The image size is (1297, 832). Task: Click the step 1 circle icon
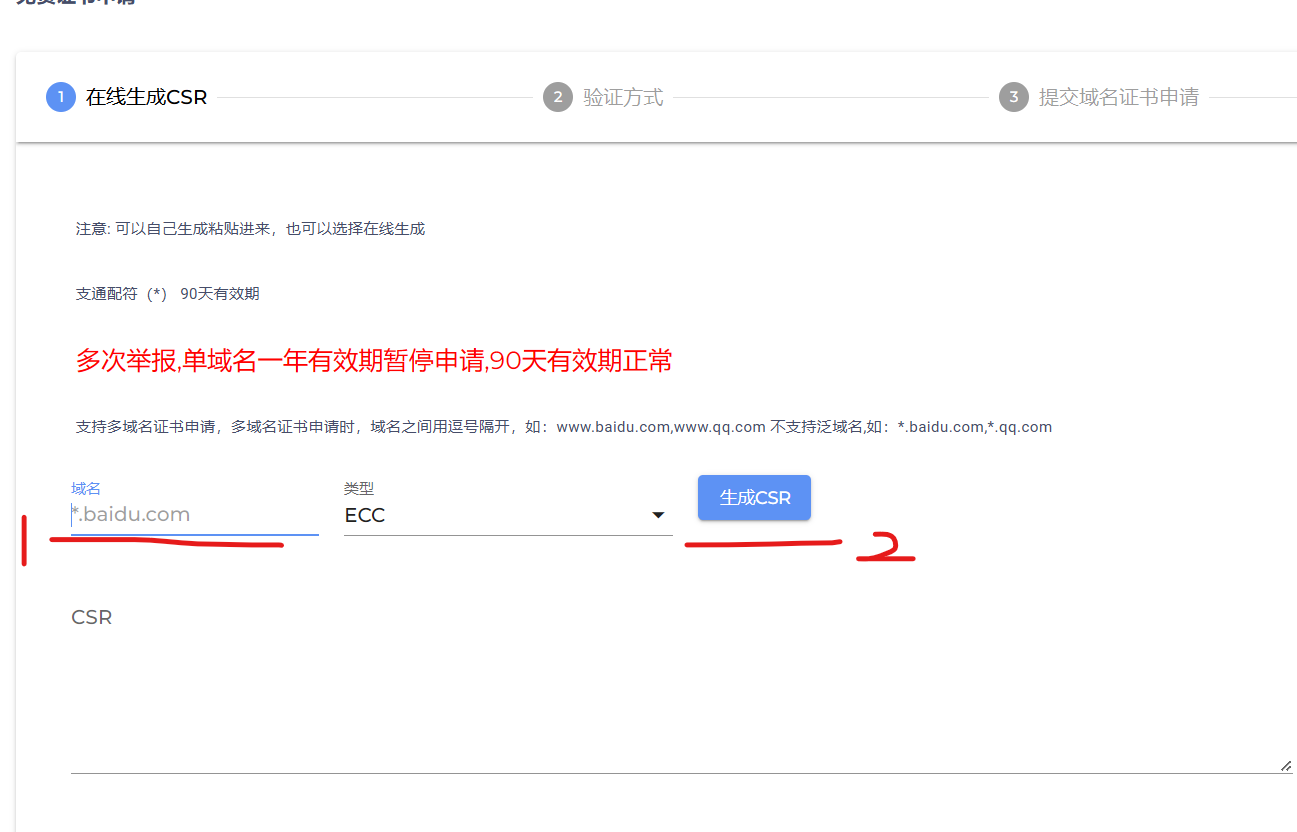[x=61, y=97]
